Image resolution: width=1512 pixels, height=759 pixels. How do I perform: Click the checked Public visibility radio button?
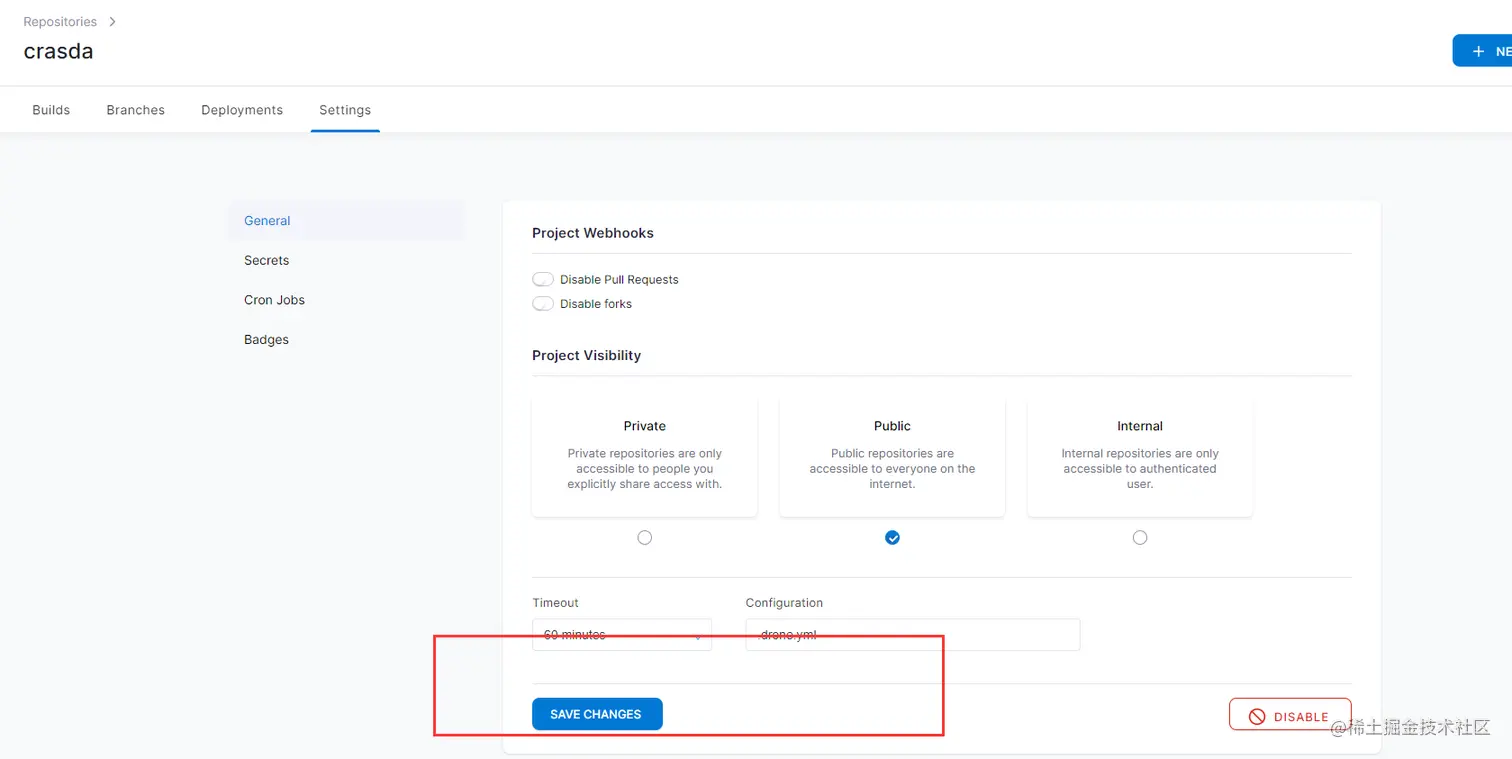click(x=892, y=538)
